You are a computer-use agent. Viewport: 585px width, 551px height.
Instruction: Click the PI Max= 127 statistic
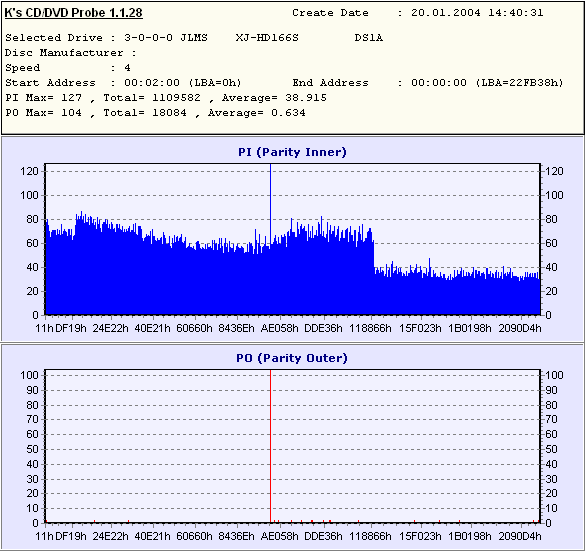(x=43, y=98)
